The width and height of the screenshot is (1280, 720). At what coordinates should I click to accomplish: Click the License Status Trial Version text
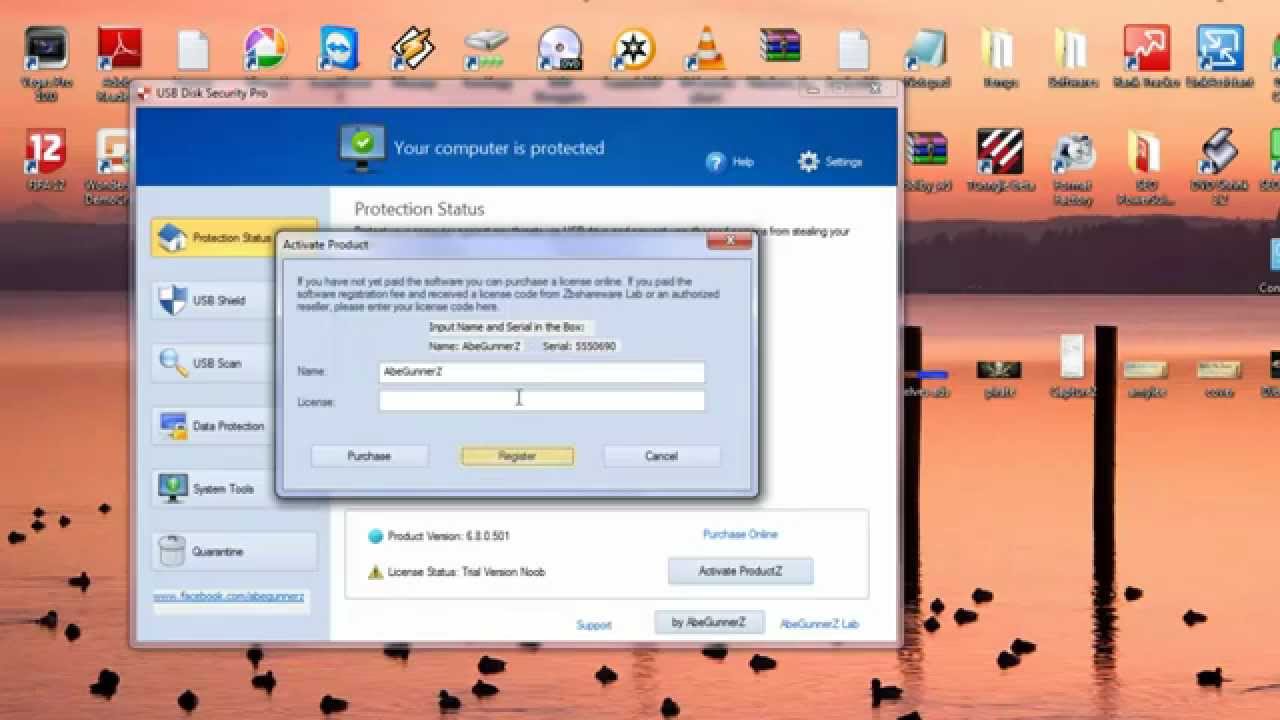(466, 572)
